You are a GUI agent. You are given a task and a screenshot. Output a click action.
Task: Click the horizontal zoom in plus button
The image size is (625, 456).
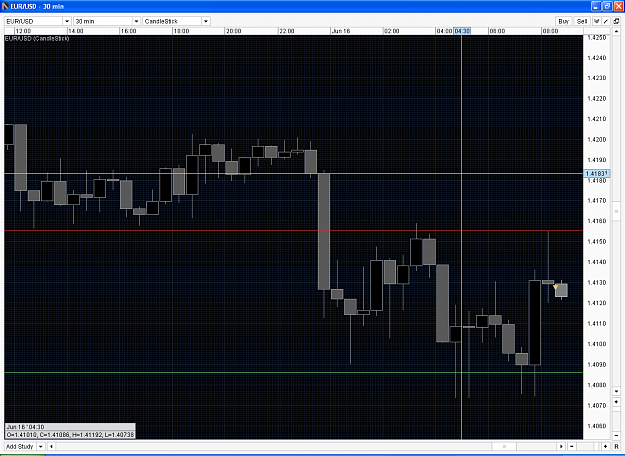(606, 446)
